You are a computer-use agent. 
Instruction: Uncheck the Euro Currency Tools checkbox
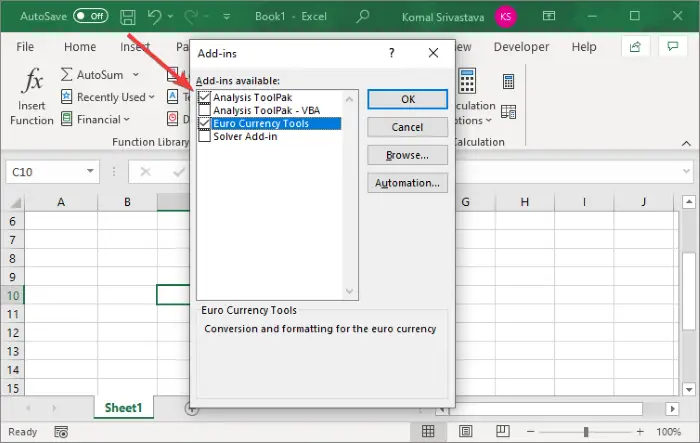click(x=204, y=123)
